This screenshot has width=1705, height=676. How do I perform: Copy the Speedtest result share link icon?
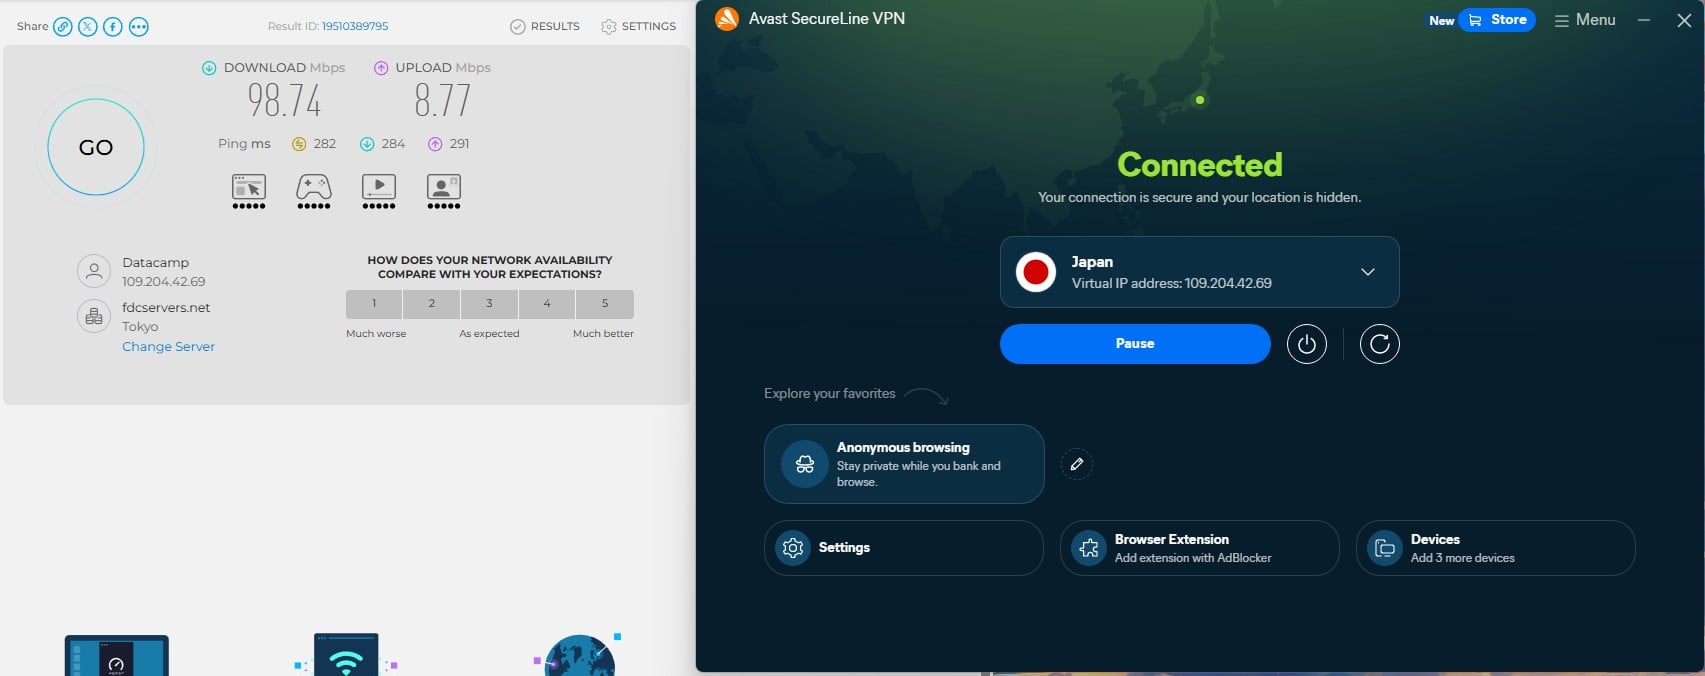pyautogui.click(x=63, y=27)
